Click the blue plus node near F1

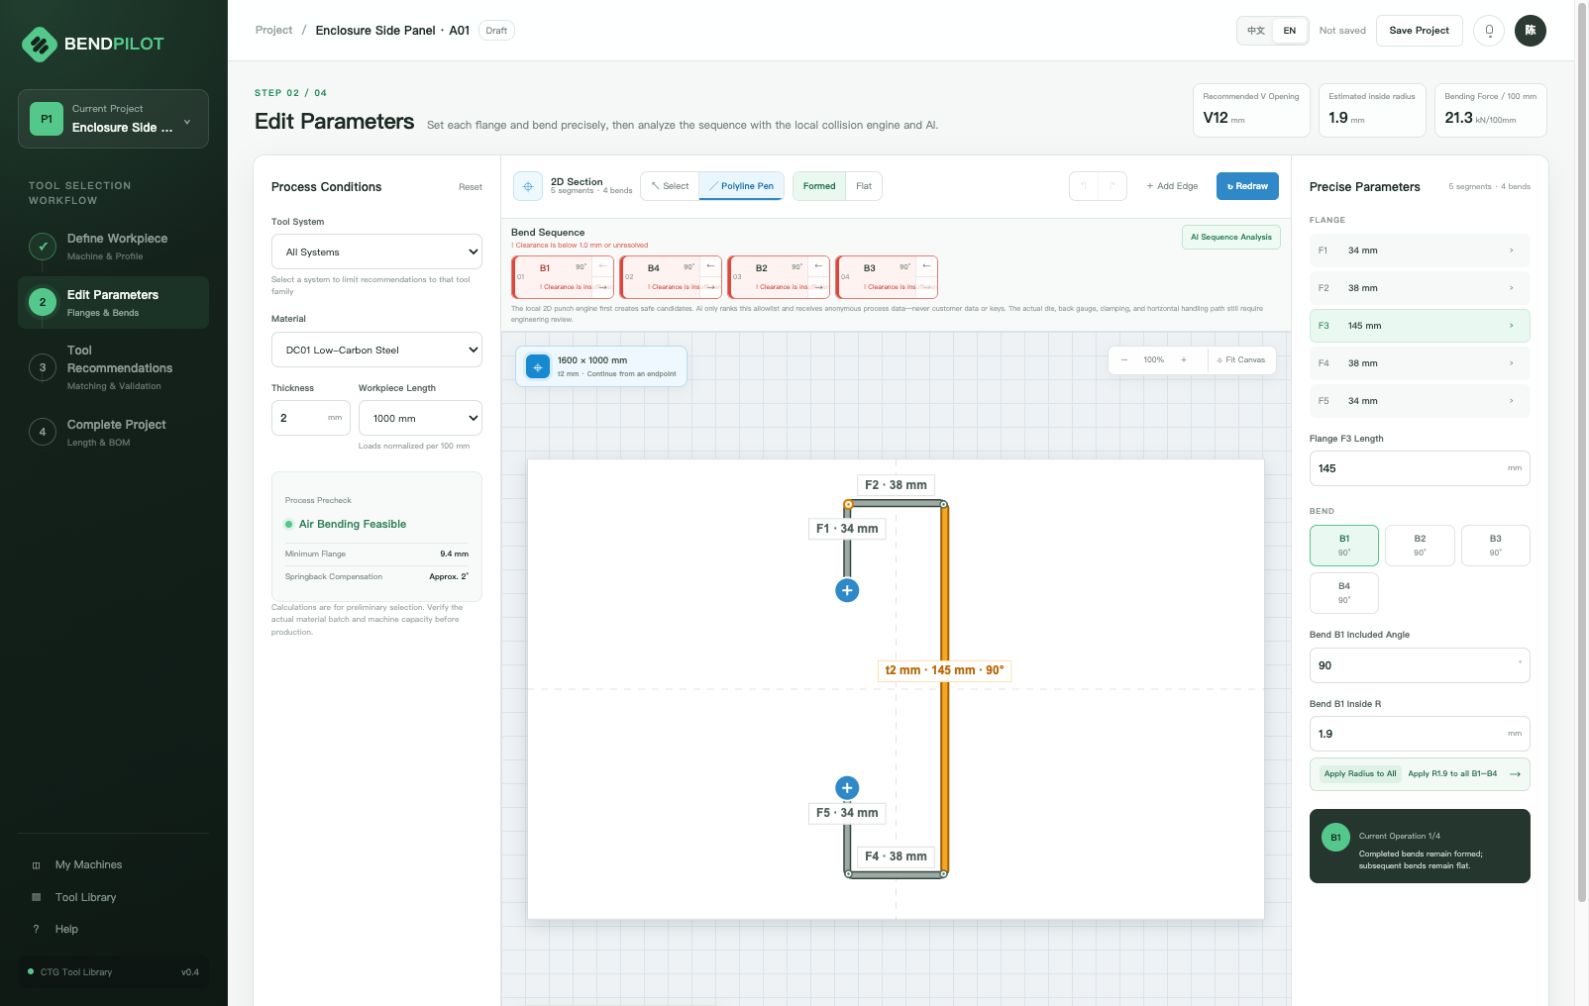tap(847, 590)
